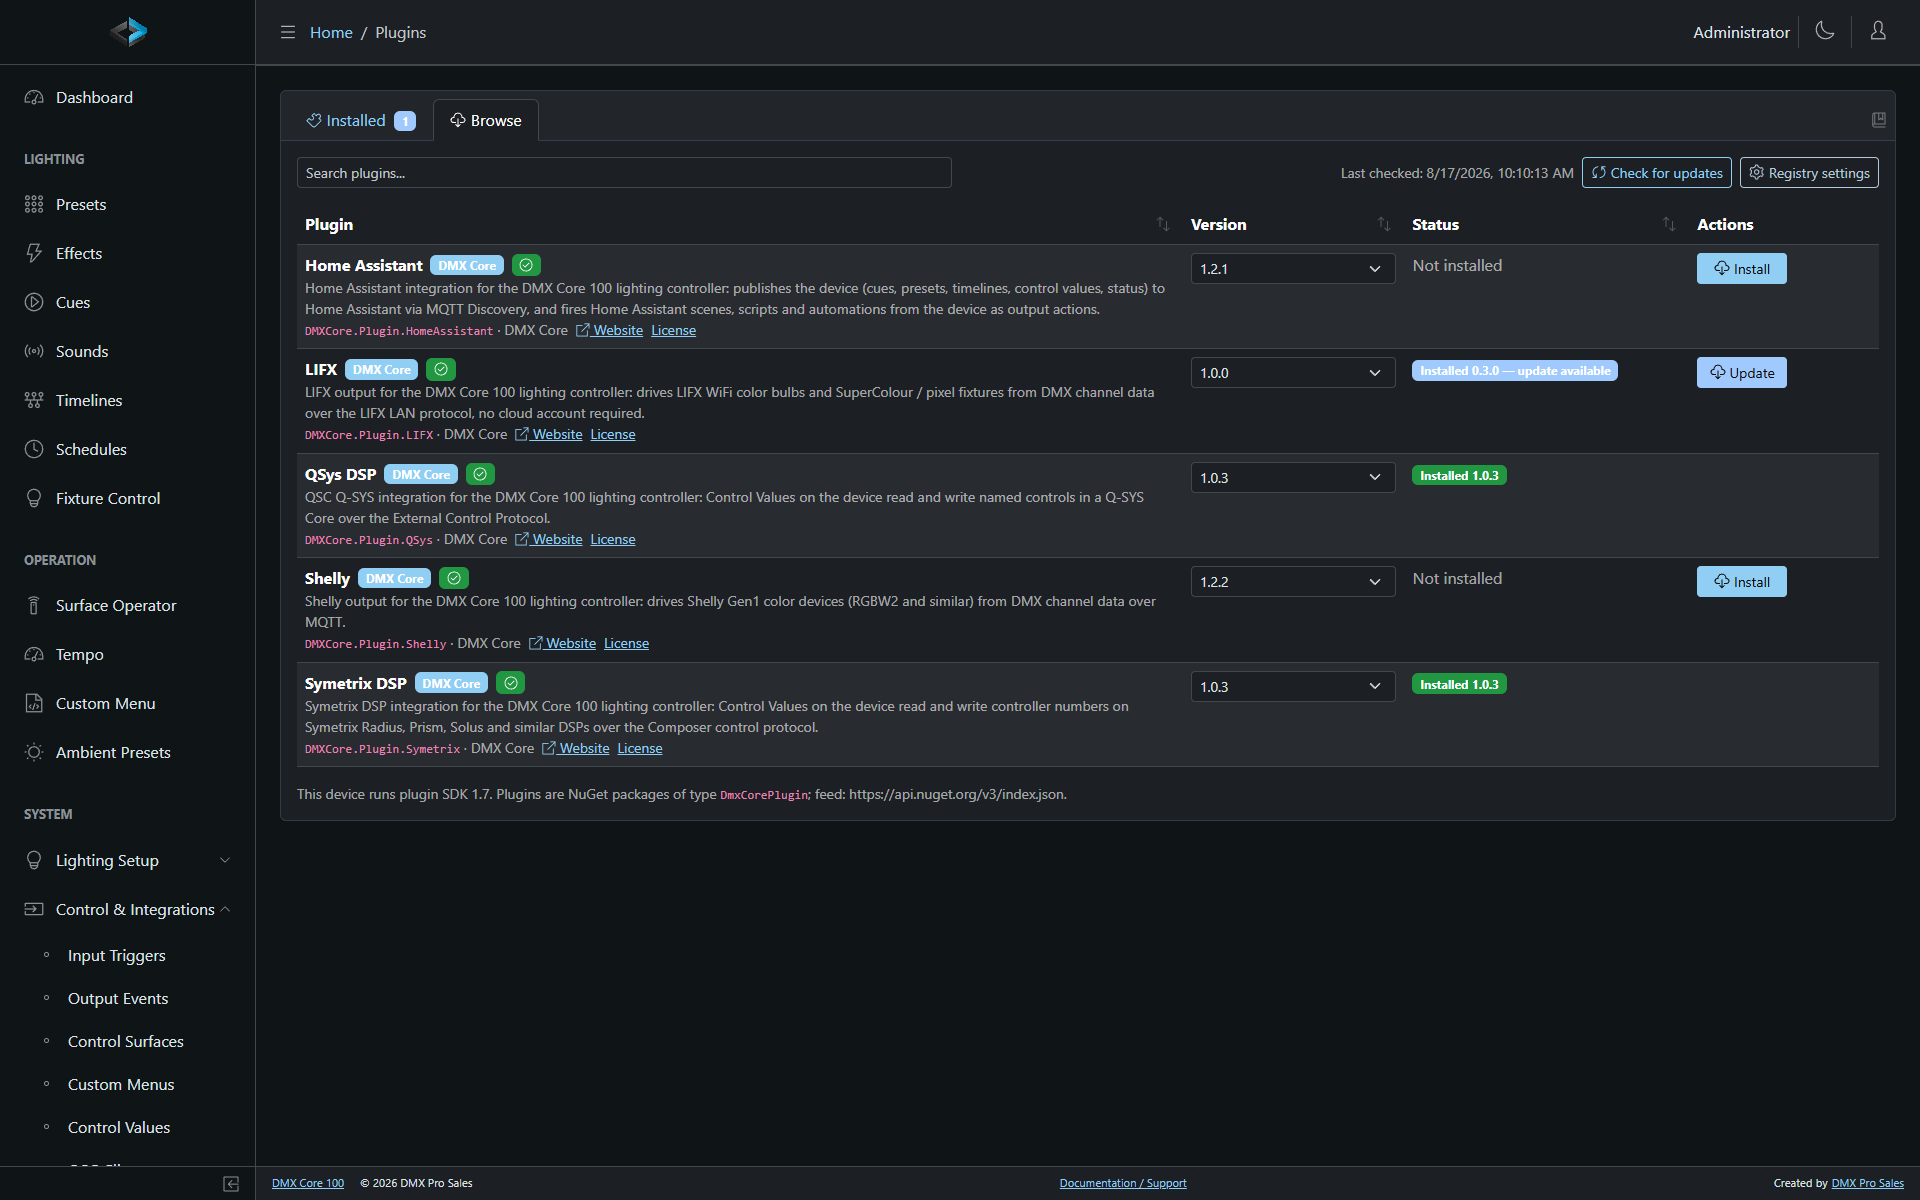Open Home Assistant version dropdown 1.2.1

1292,268
